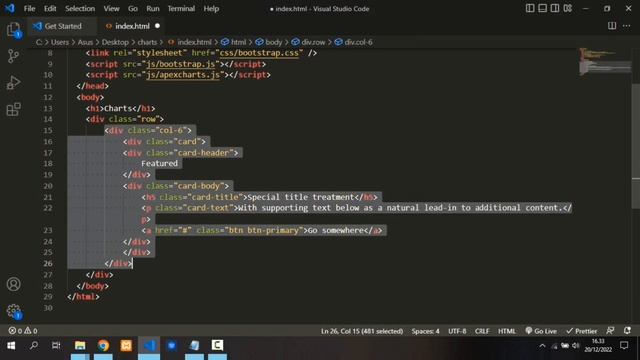Change indentation via Spaces: 4
This screenshot has height=360, width=640.
[425, 331]
